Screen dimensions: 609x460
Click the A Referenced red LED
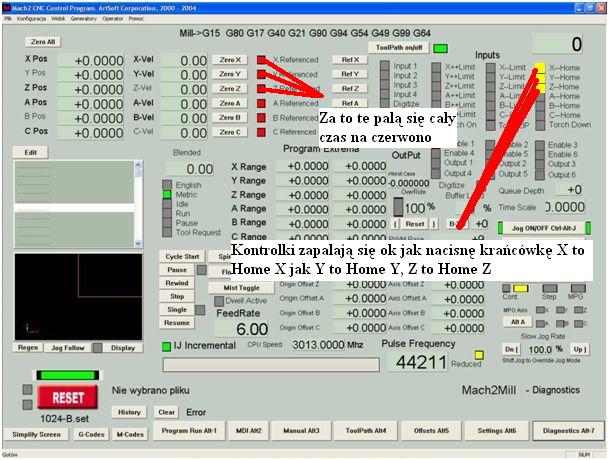261,103
